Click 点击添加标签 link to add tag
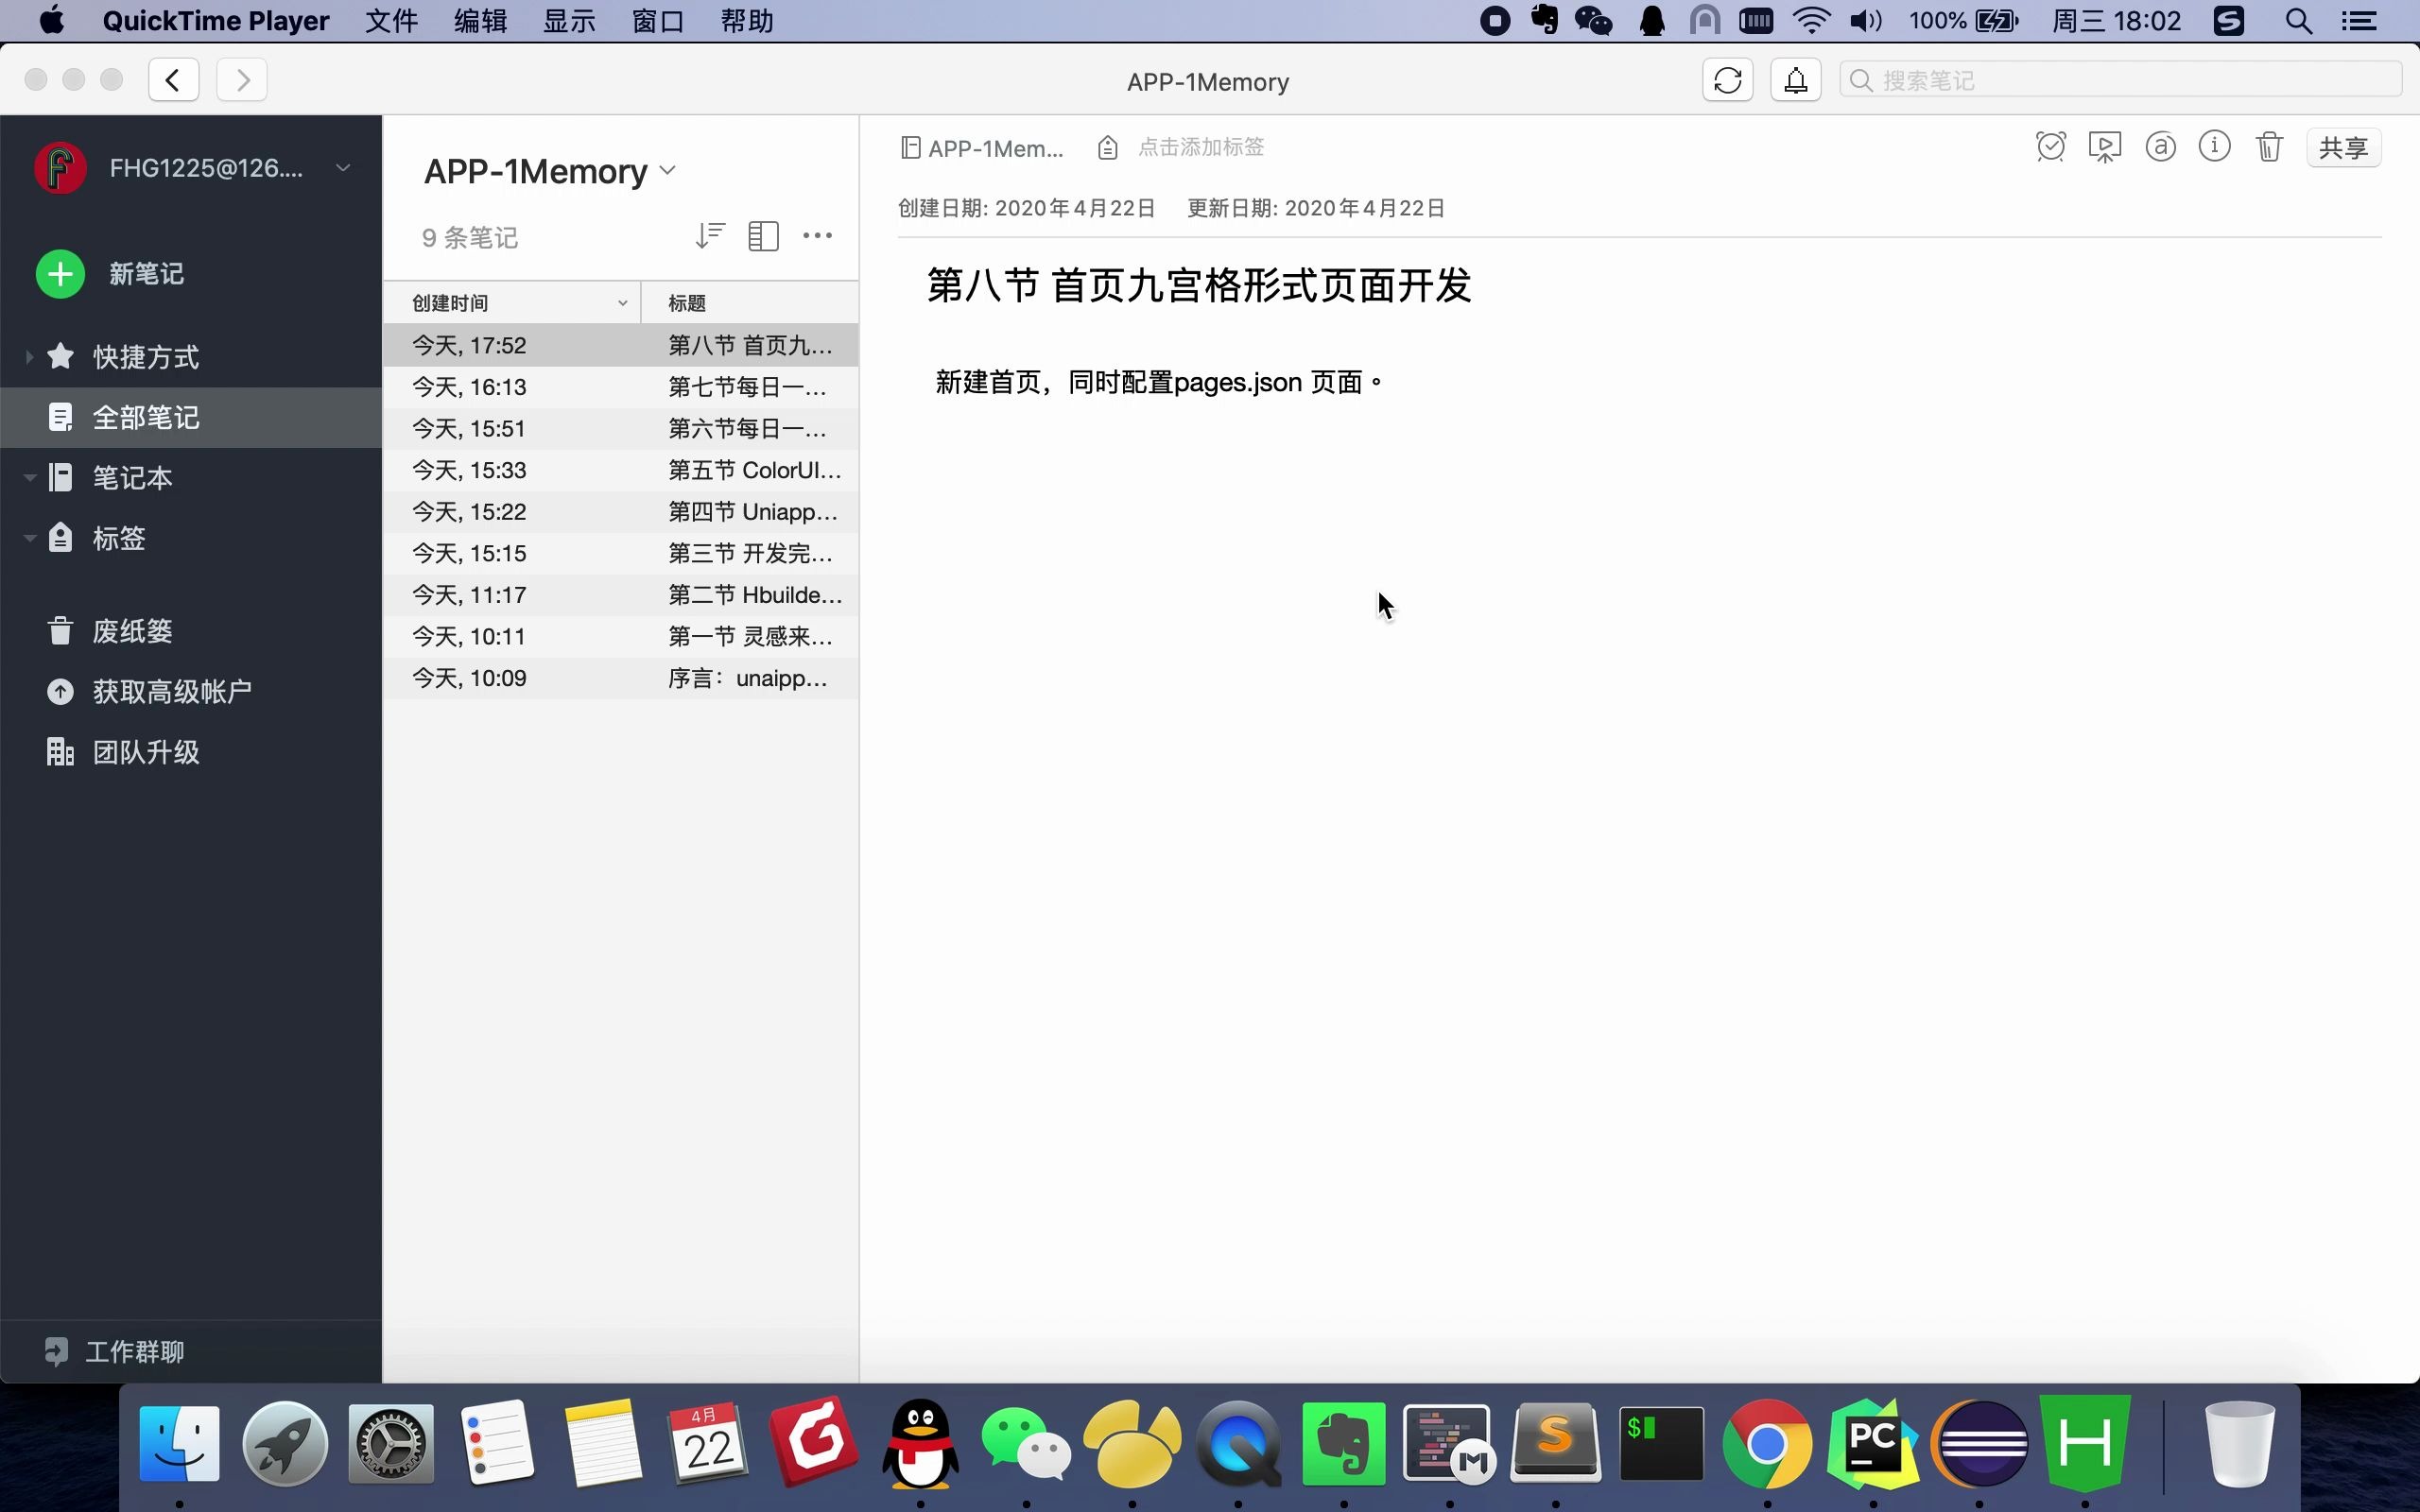 (x=1201, y=146)
